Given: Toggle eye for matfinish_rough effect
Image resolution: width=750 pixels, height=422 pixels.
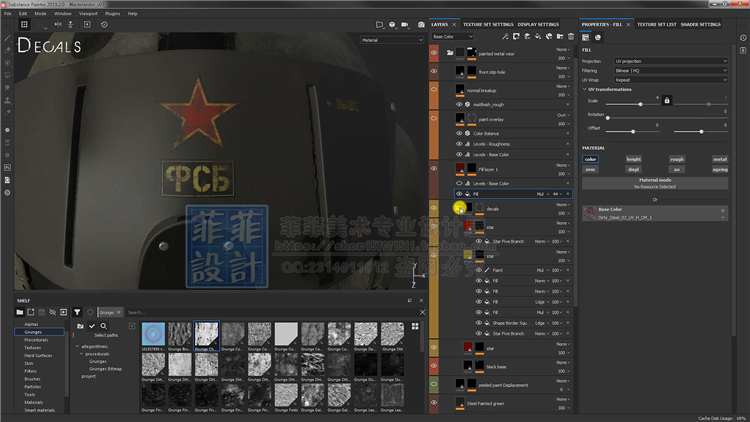Looking at the screenshot, I should [x=459, y=104].
